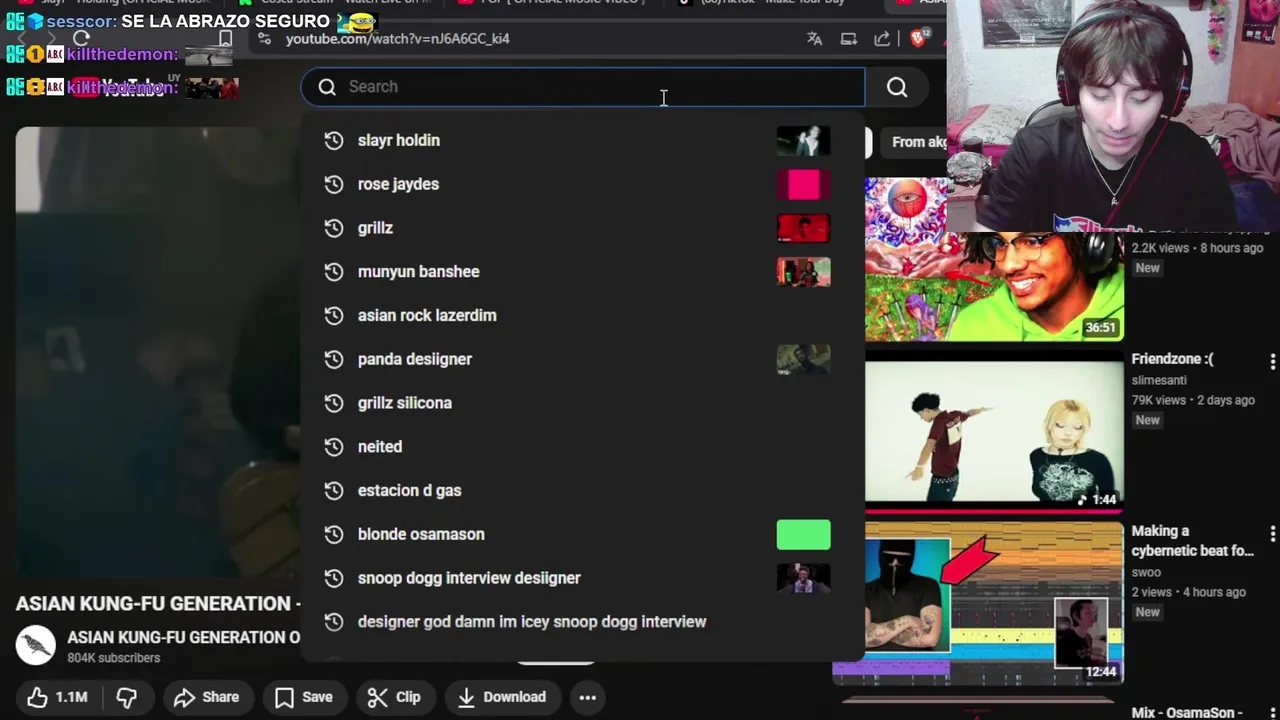The height and width of the screenshot is (720, 1280).
Task: Click the cast/media icon in address bar
Action: tap(849, 38)
